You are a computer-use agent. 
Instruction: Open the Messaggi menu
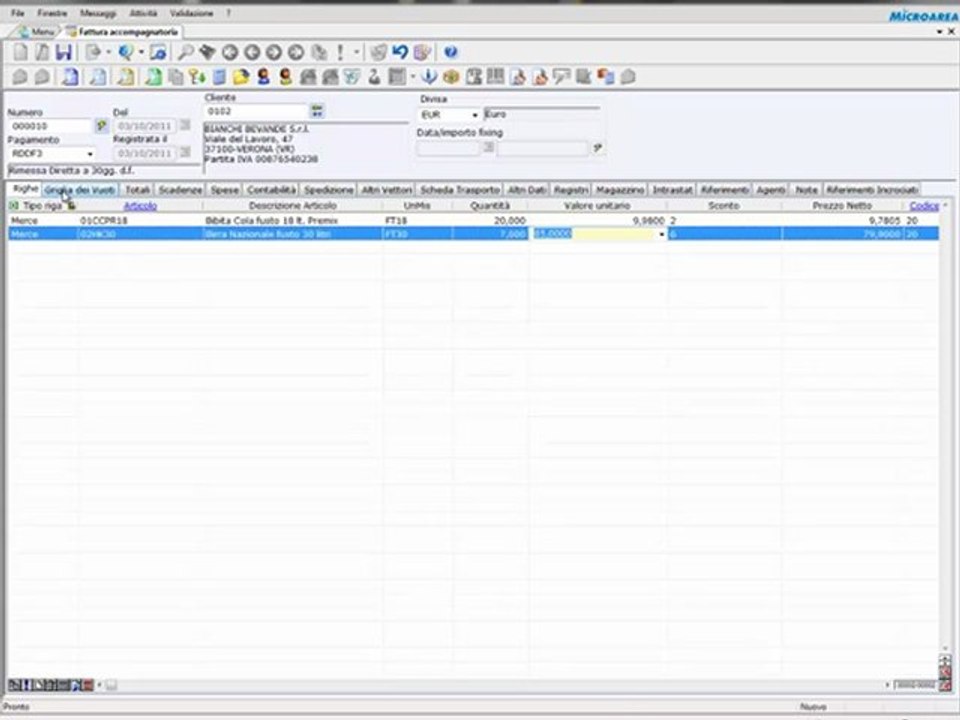98,13
